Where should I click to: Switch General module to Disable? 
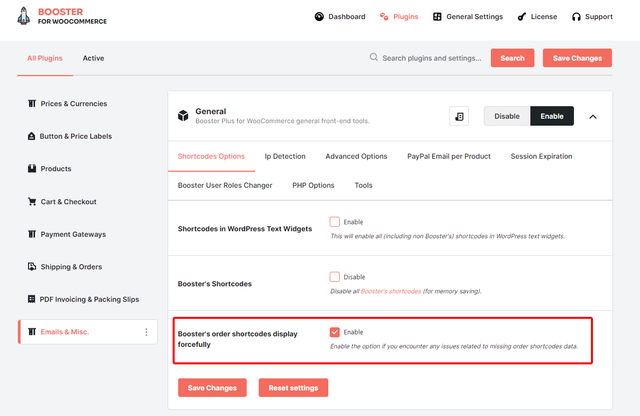(x=507, y=116)
